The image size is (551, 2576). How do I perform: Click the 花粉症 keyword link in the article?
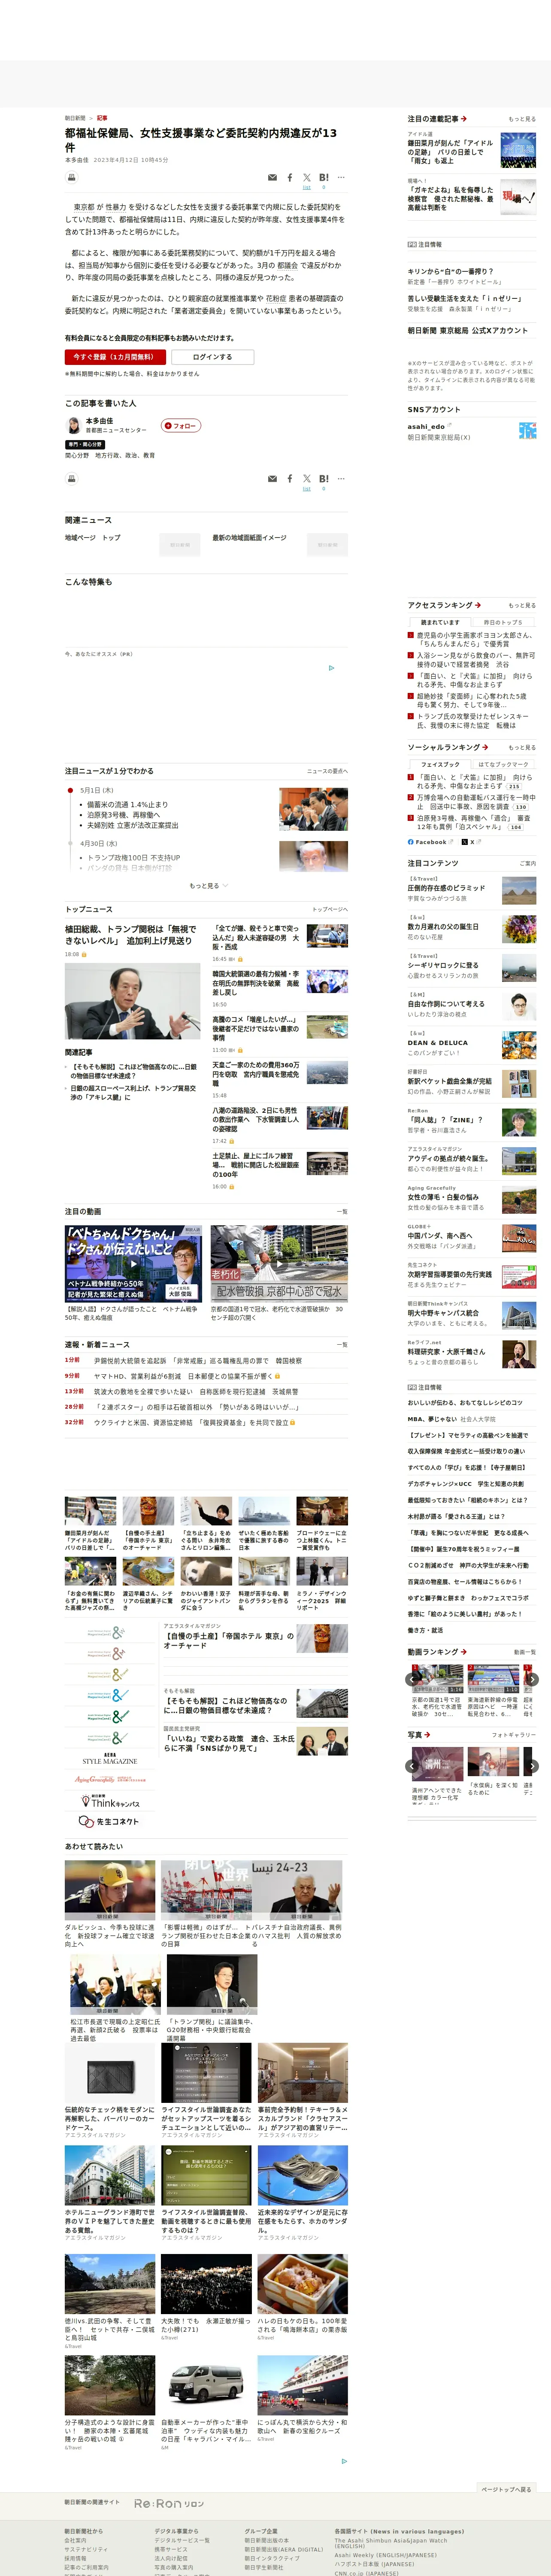pyautogui.click(x=276, y=298)
